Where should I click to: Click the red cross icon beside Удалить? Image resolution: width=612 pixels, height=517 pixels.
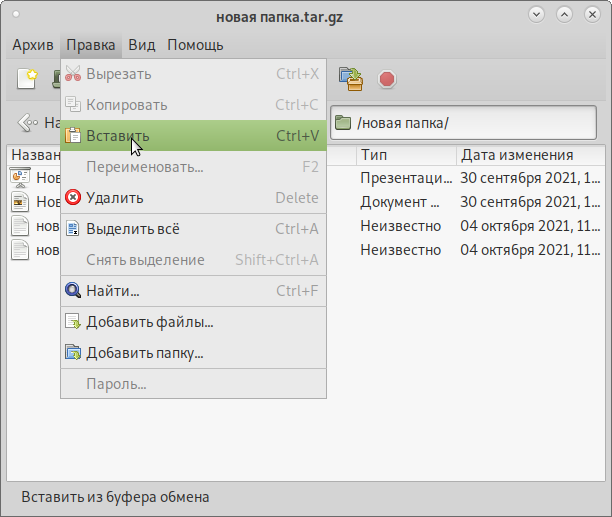point(72,198)
